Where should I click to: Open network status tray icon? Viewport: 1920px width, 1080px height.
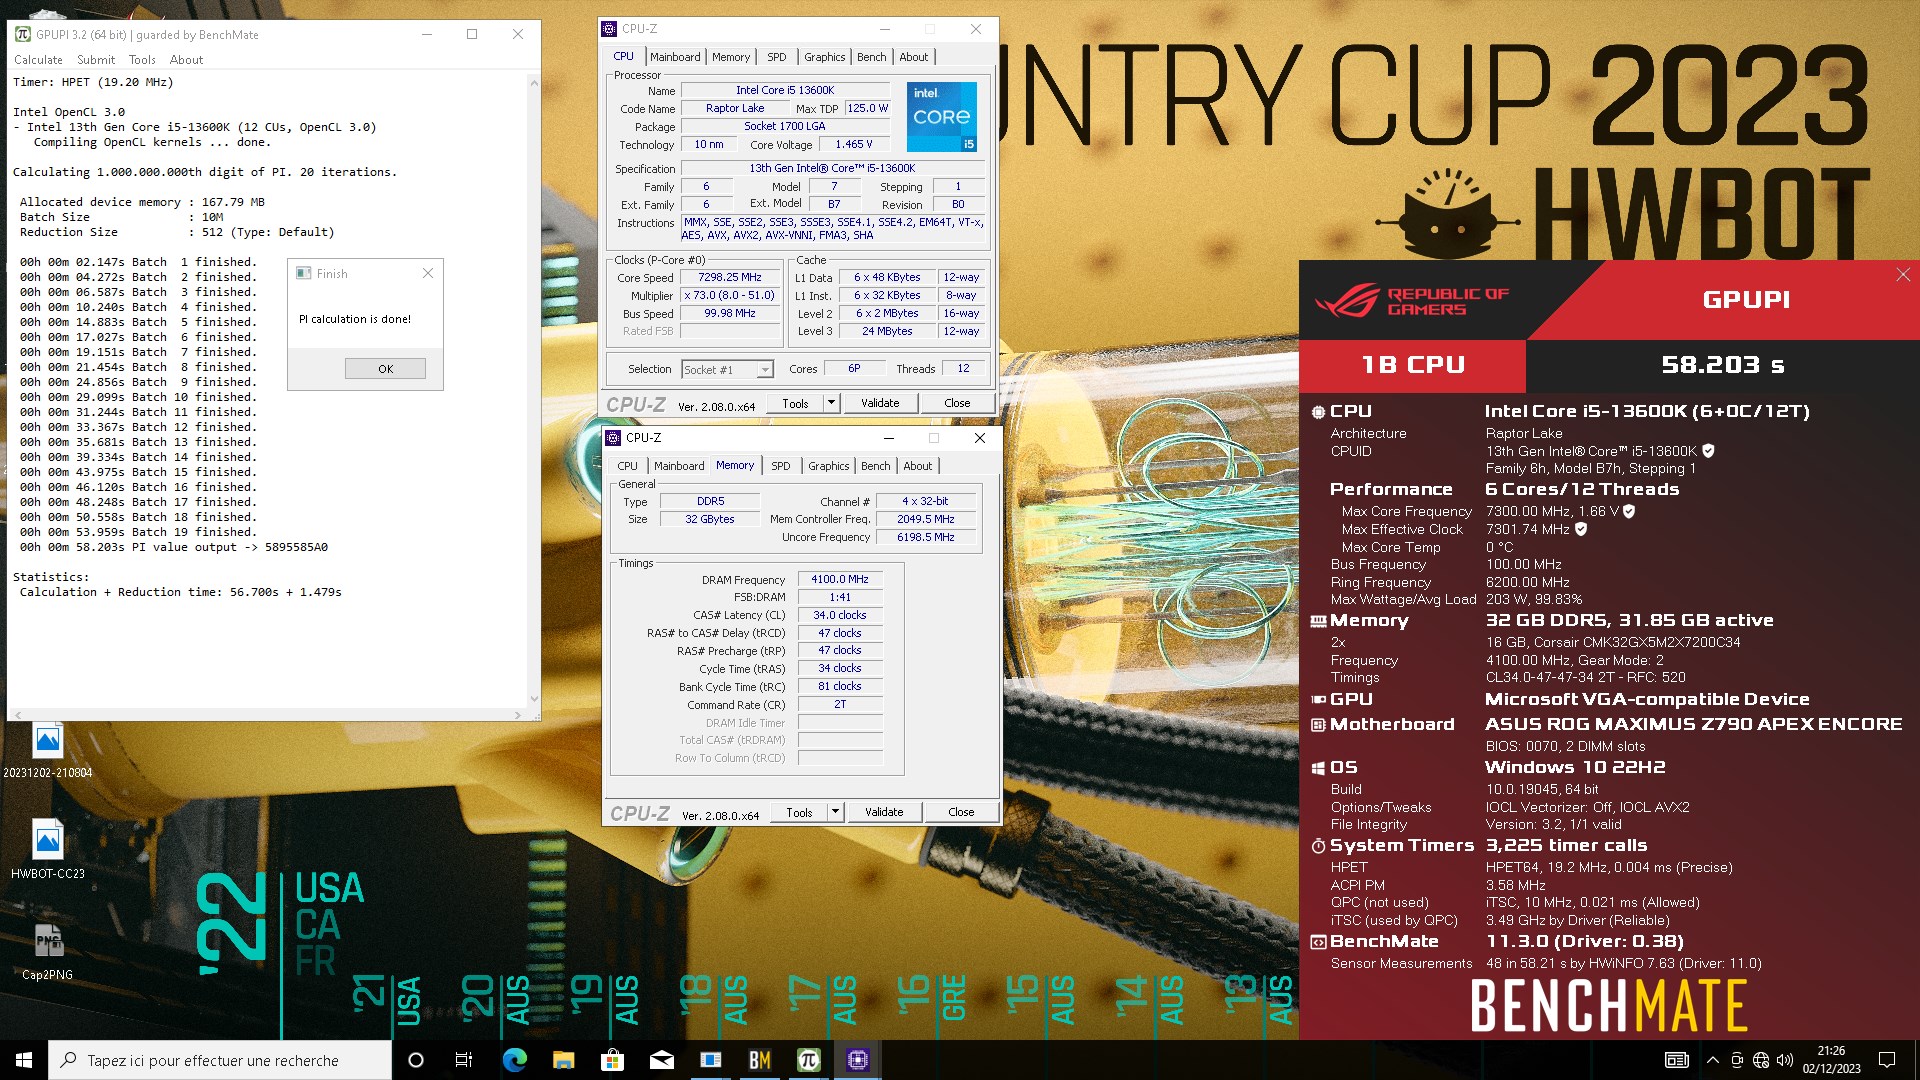tap(1761, 1060)
